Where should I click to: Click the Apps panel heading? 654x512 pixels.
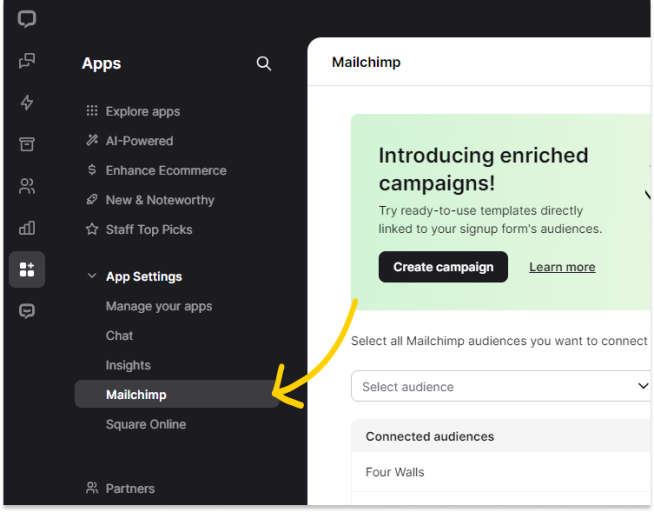pos(101,64)
